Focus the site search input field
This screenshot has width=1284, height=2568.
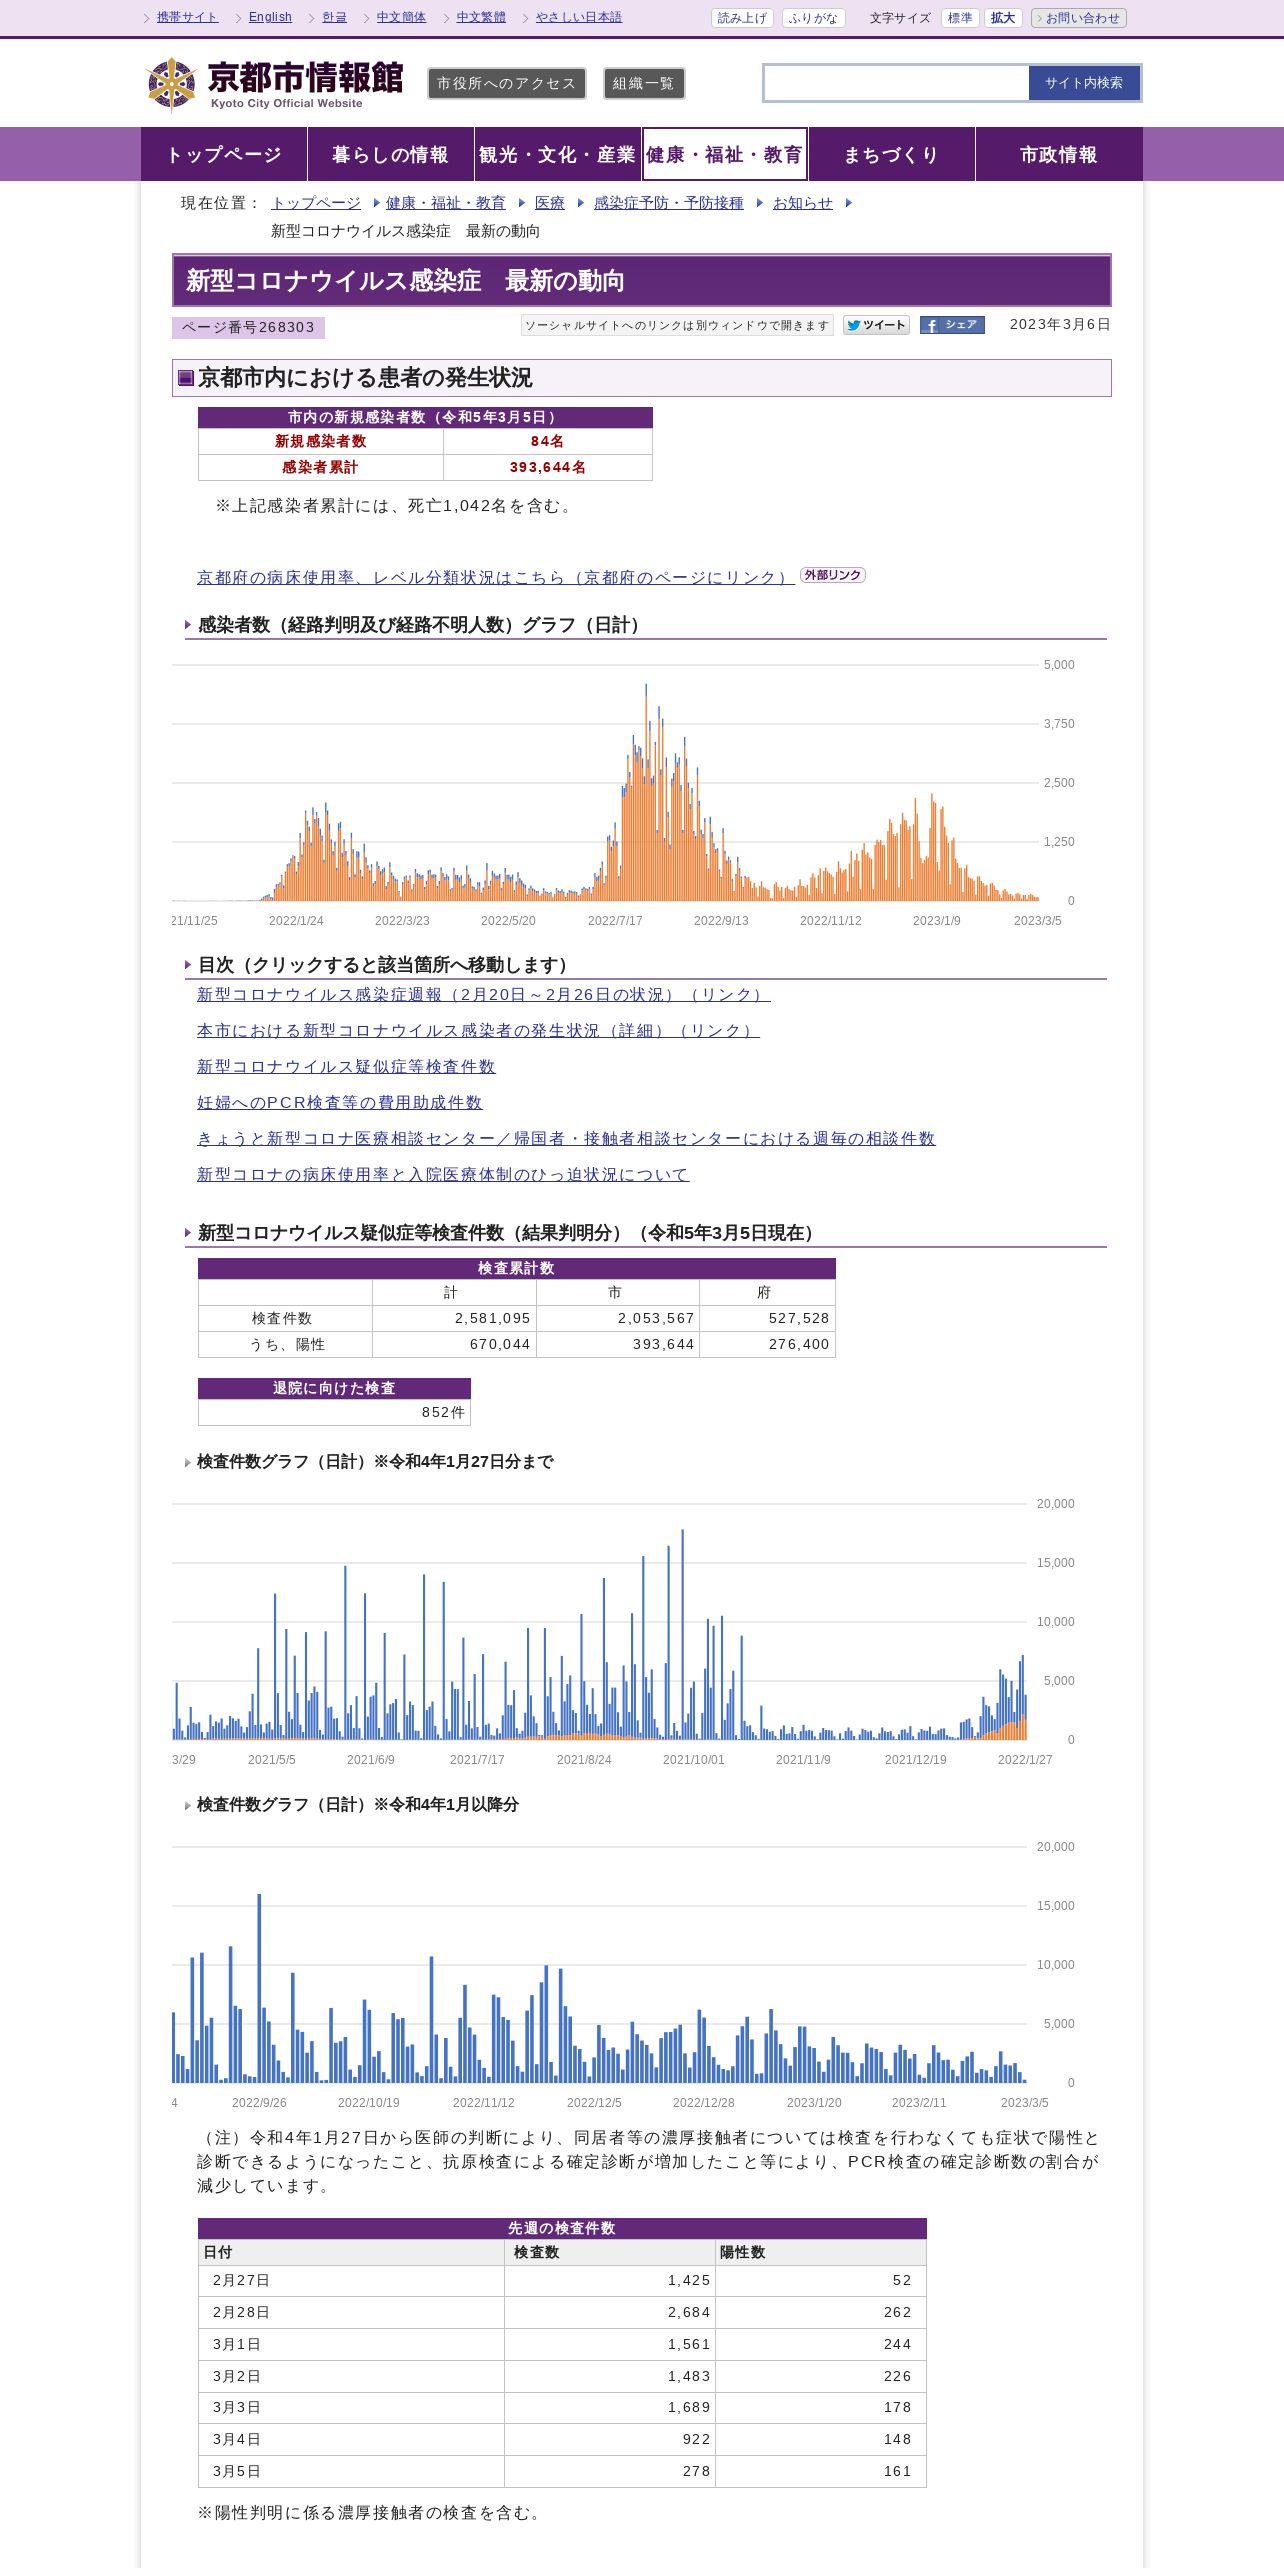897,83
